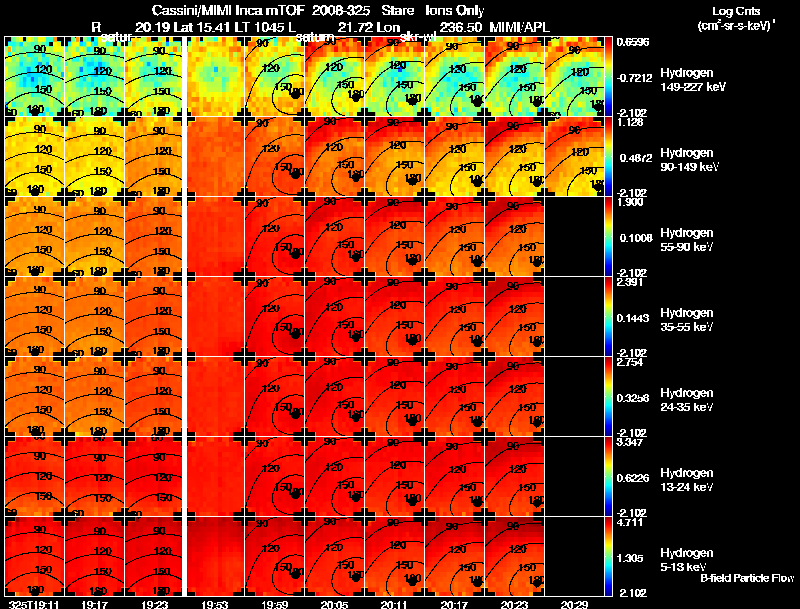
Task: Click the 19:59 time label
Action: click(x=274, y=604)
